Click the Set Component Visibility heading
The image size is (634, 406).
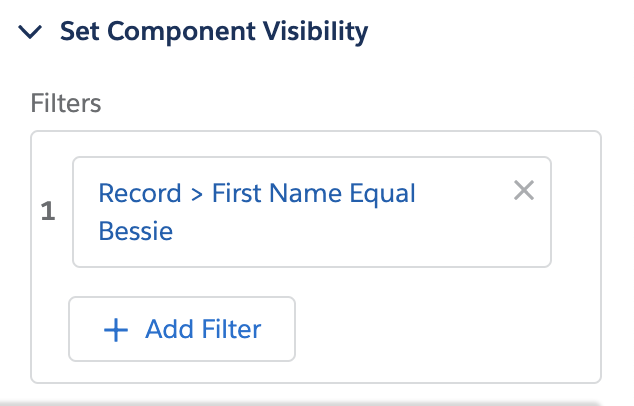(214, 32)
